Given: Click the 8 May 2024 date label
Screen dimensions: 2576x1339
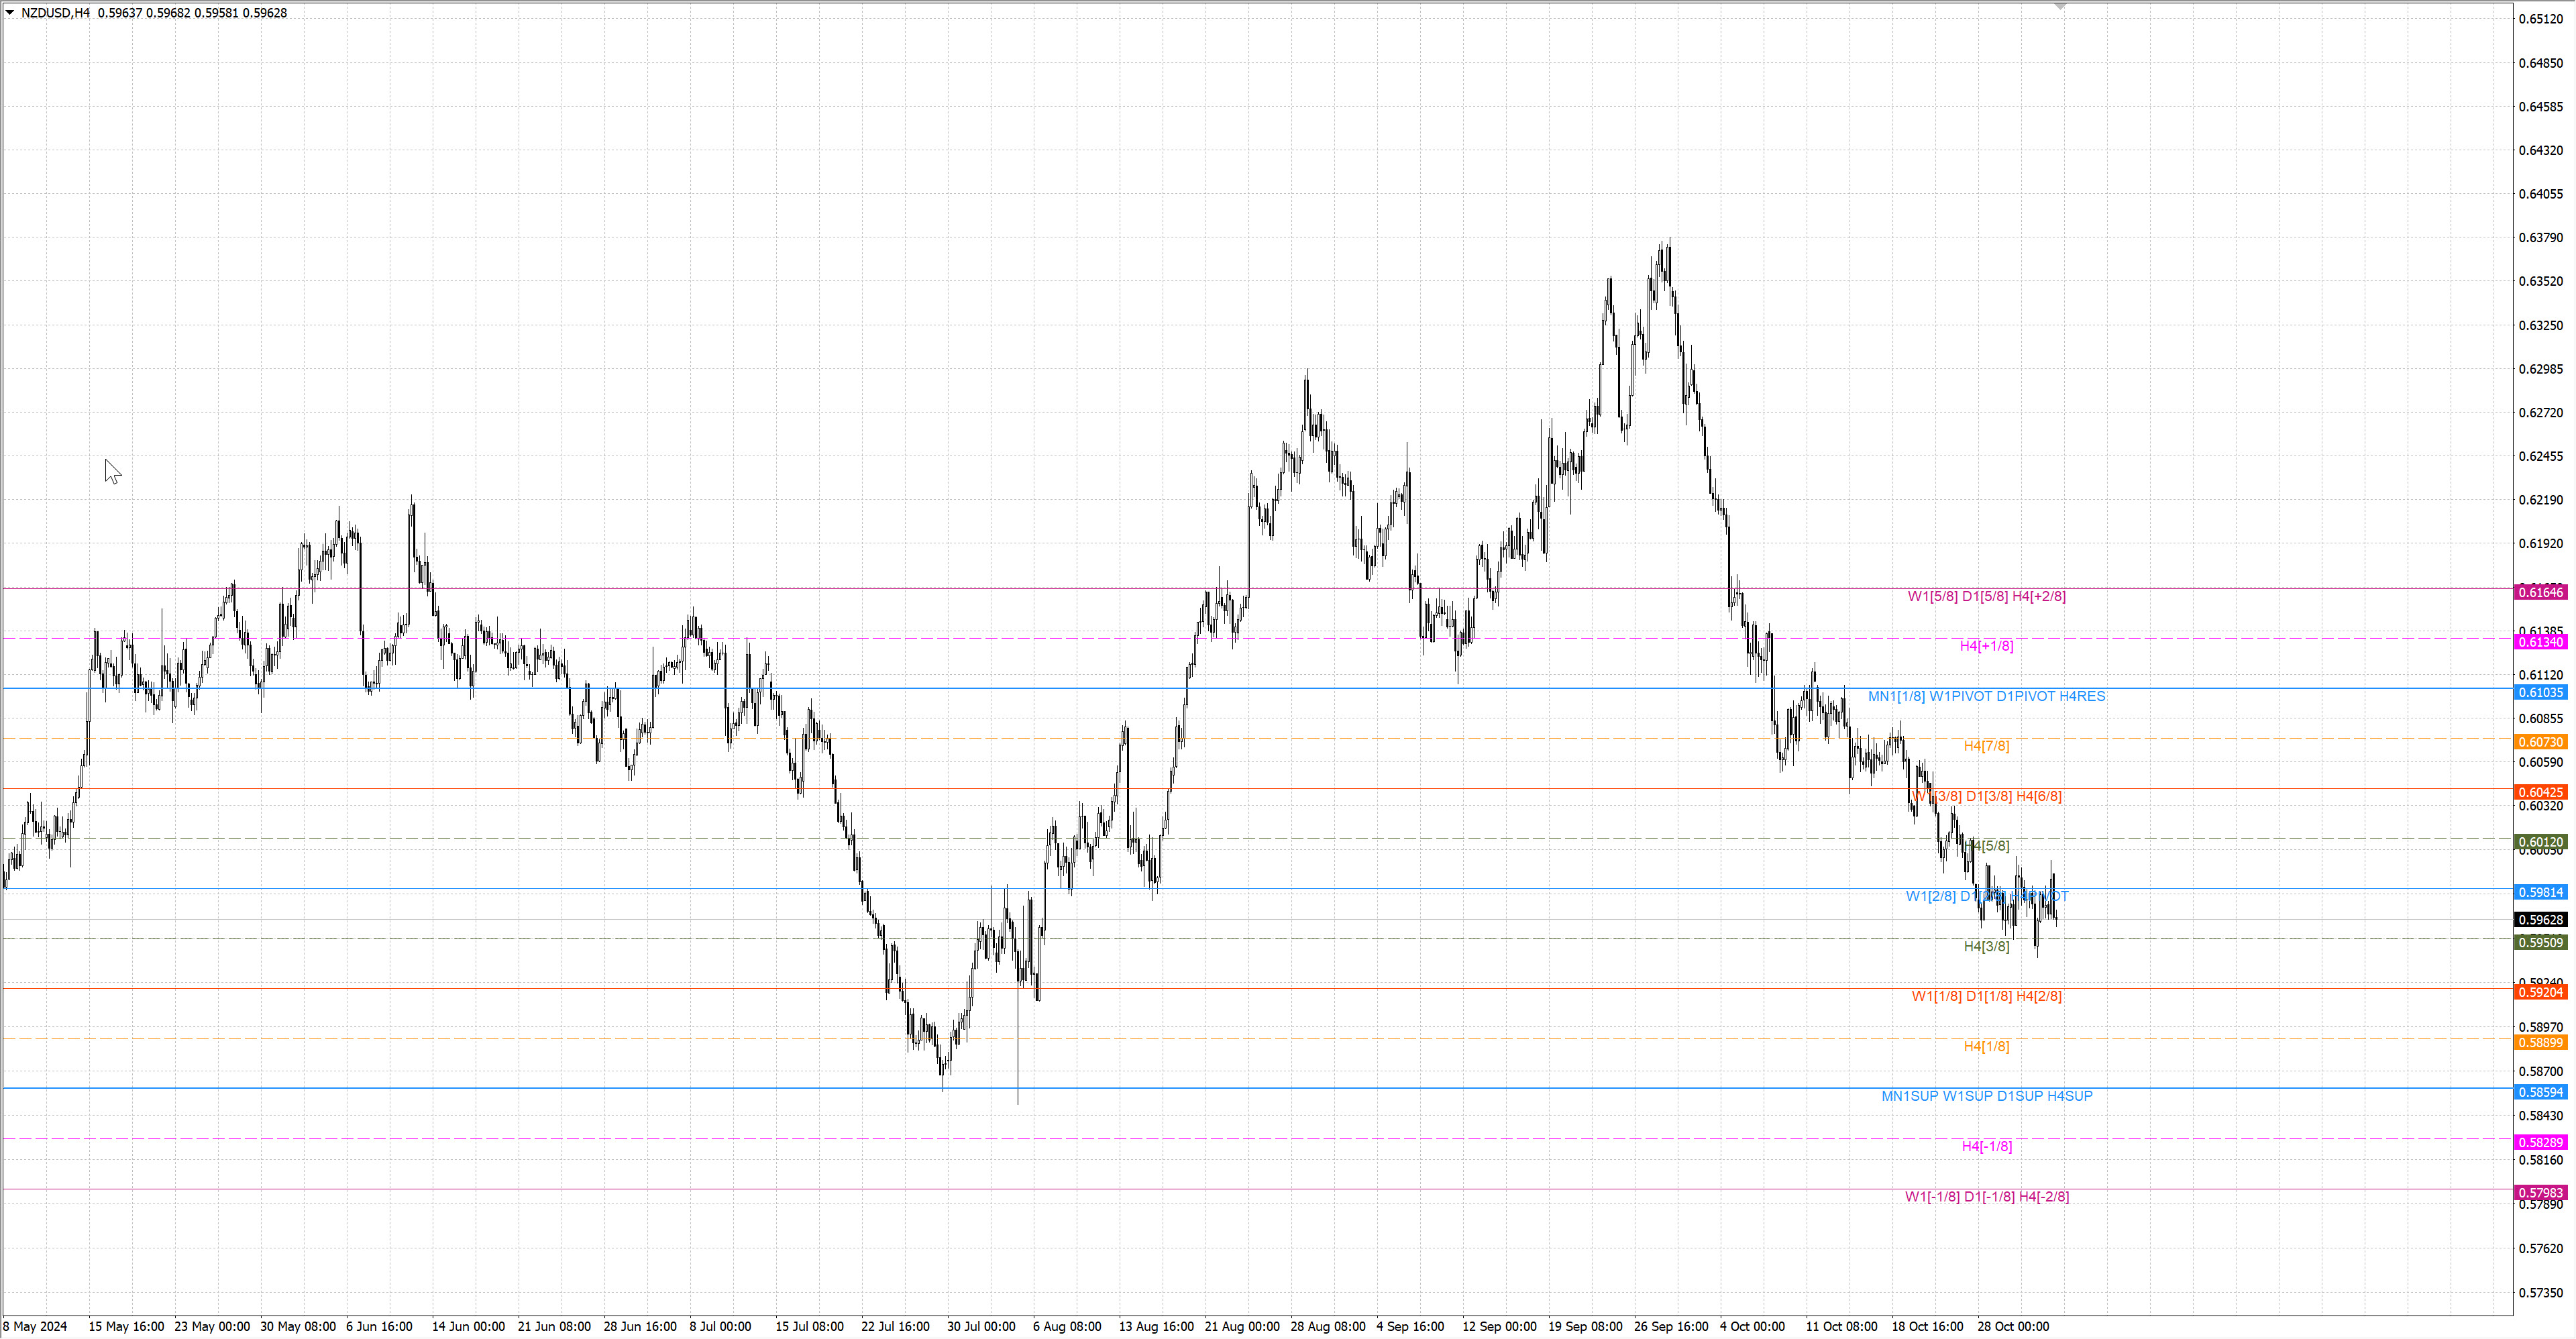Looking at the screenshot, I should [x=35, y=1326].
